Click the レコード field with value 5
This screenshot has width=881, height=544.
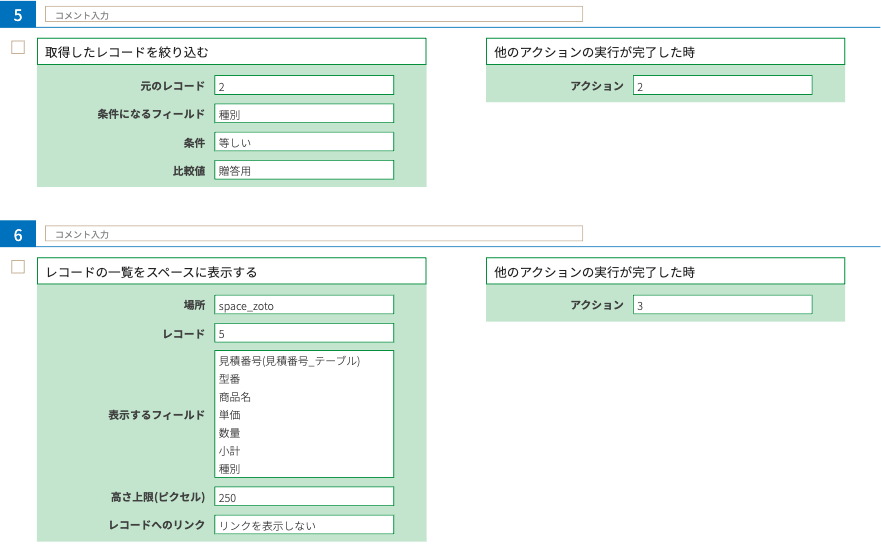[304, 333]
